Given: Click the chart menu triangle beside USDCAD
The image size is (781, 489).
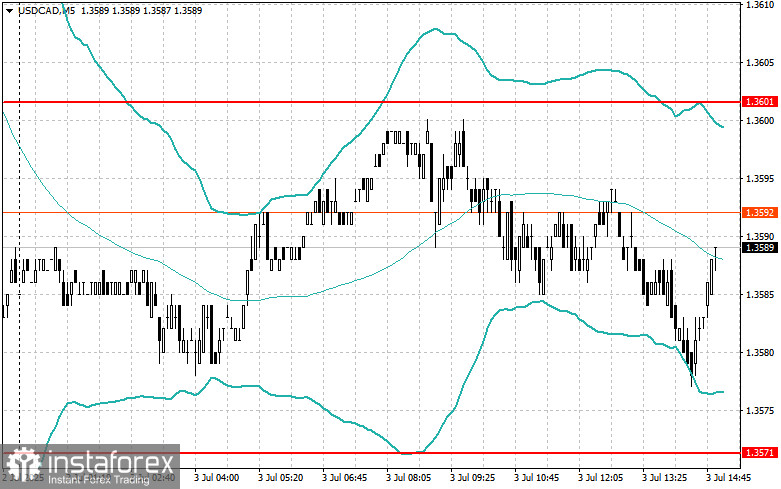Looking at the screenshot, I should [10, 10].
